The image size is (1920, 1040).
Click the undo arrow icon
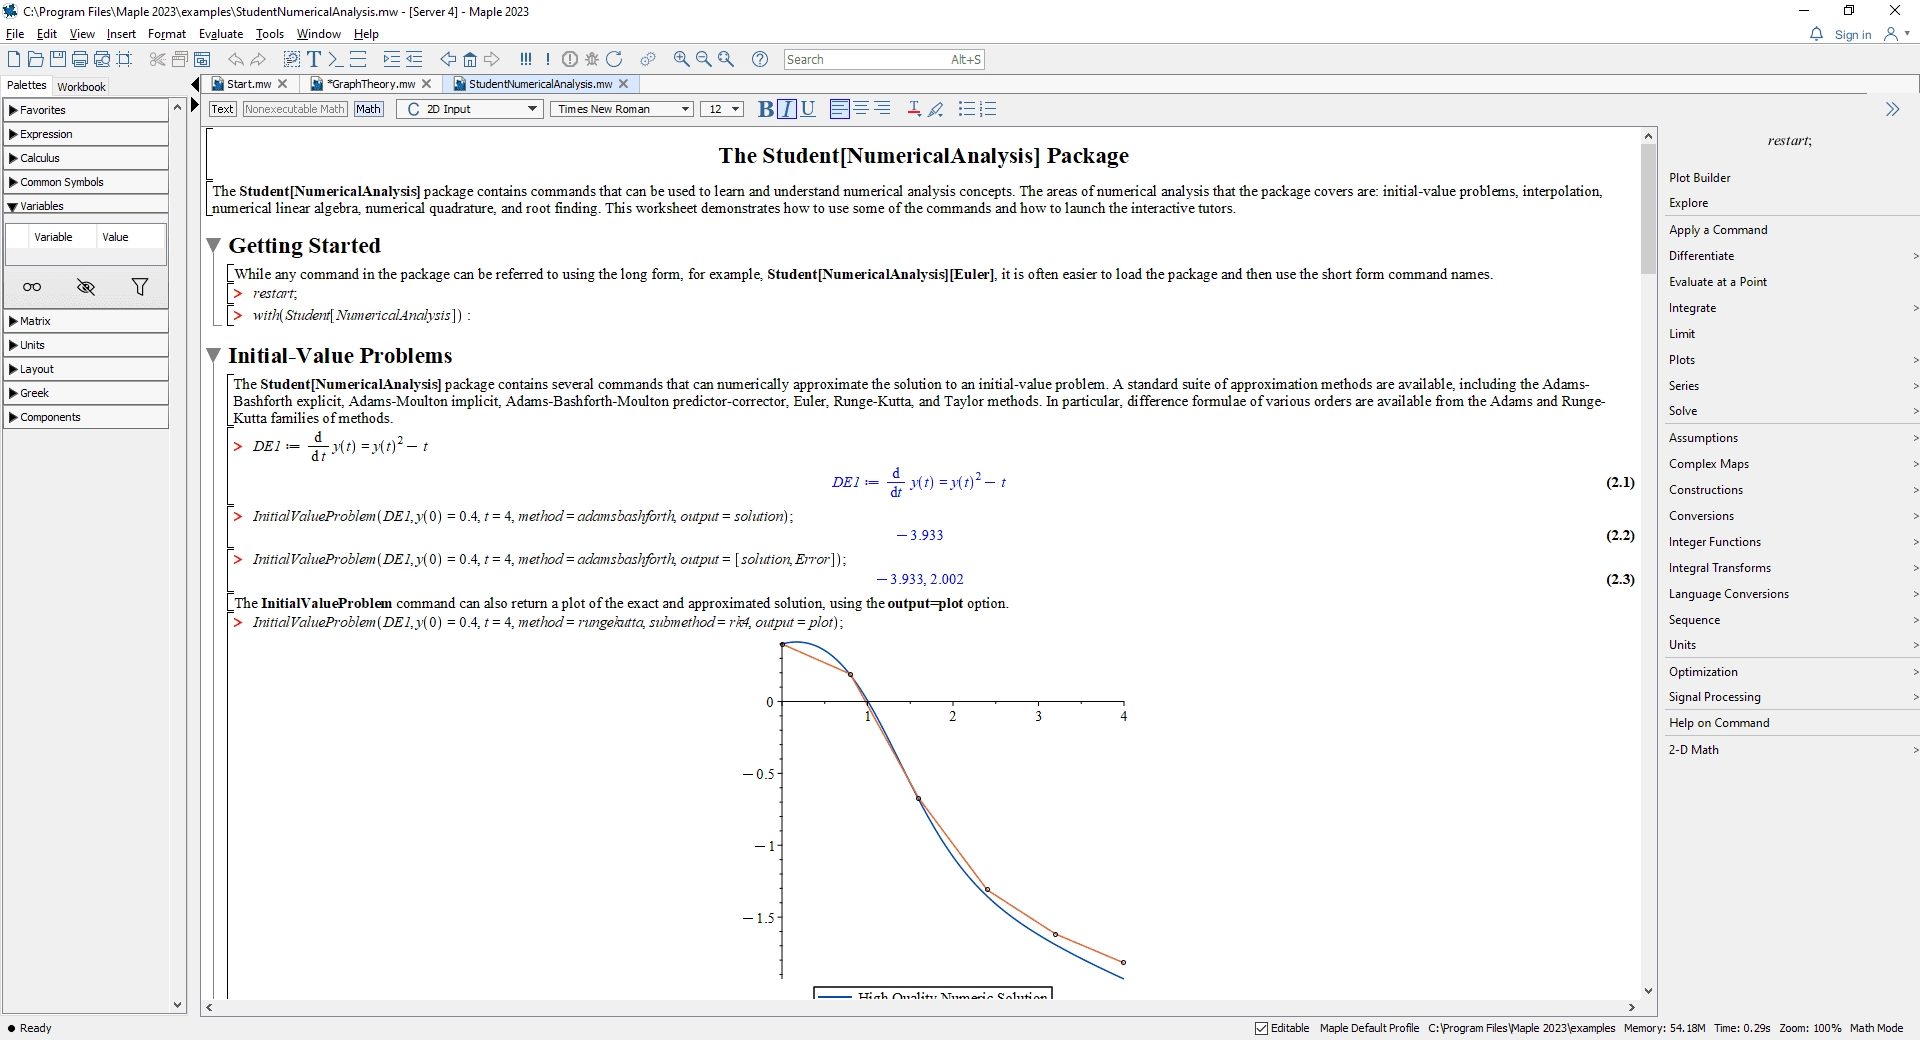tap(236, 59)
